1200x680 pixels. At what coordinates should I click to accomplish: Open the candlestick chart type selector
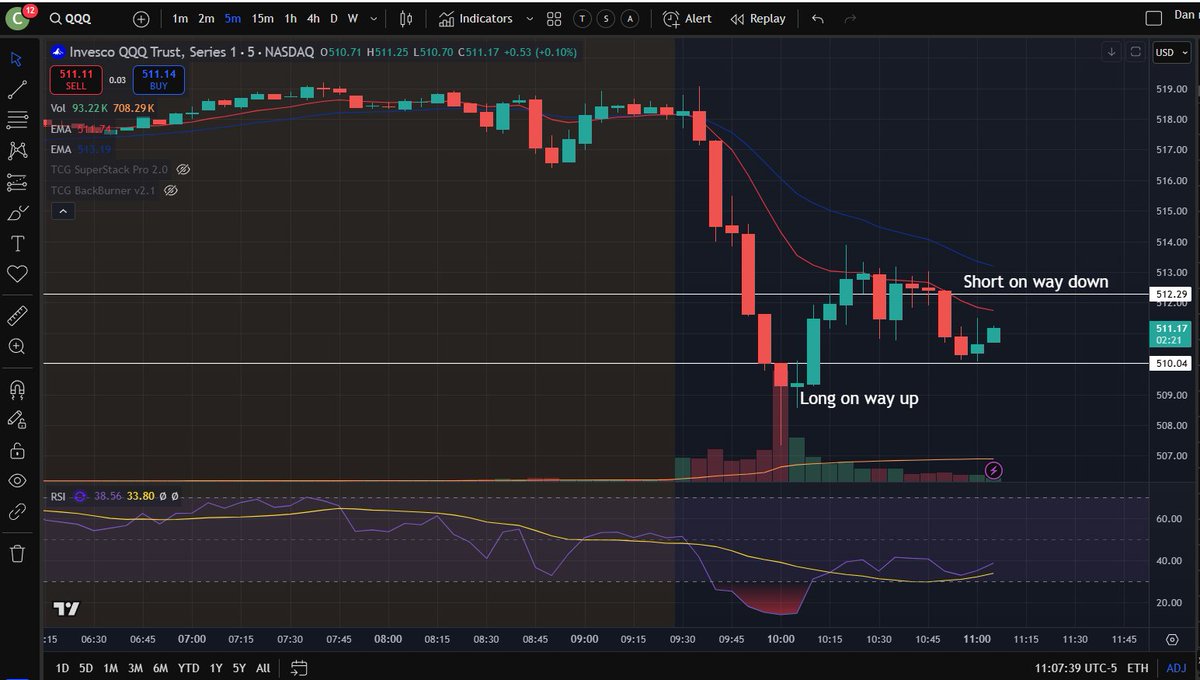tap(406, 19)
